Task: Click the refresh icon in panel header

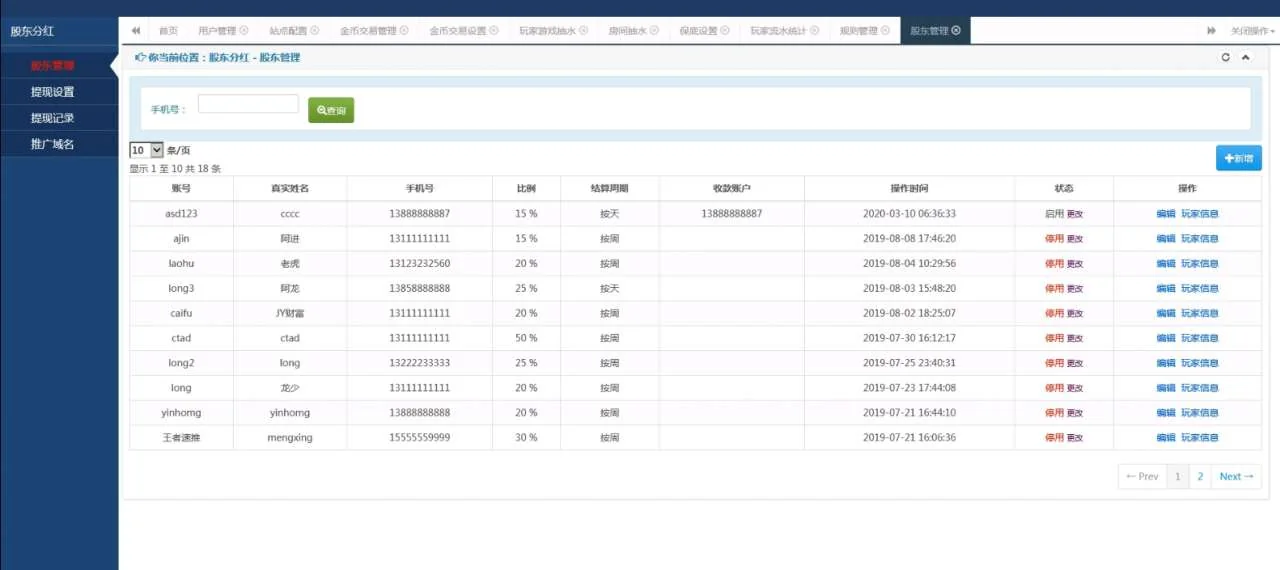Action: click(x=1226, y=58)
